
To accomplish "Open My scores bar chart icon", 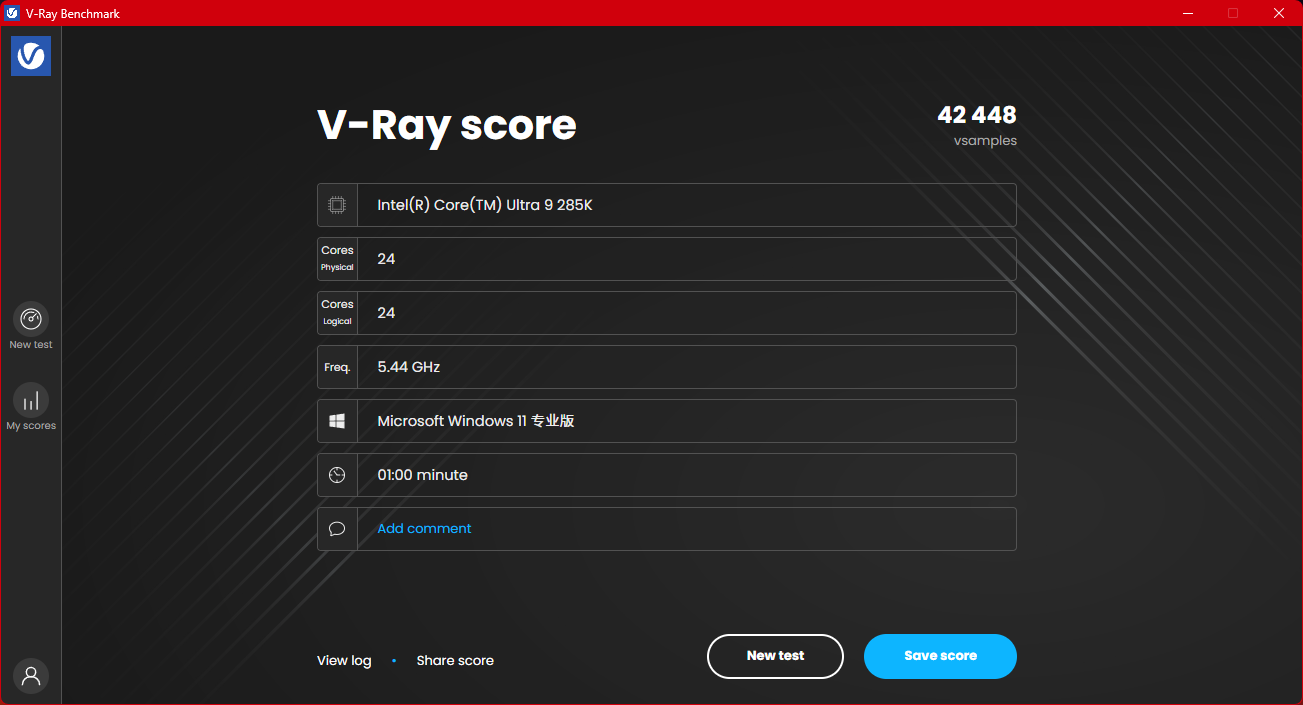I will point(31,400).
